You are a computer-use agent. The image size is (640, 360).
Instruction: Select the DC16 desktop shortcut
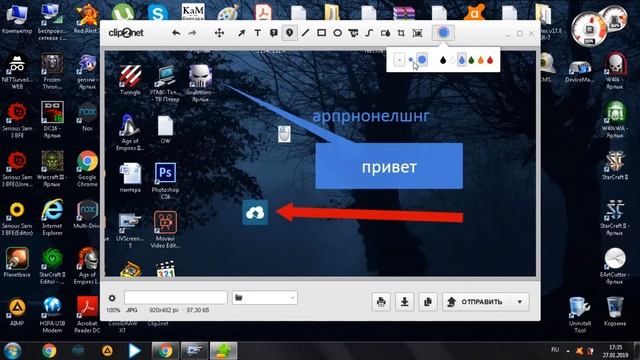click(52, 120)
